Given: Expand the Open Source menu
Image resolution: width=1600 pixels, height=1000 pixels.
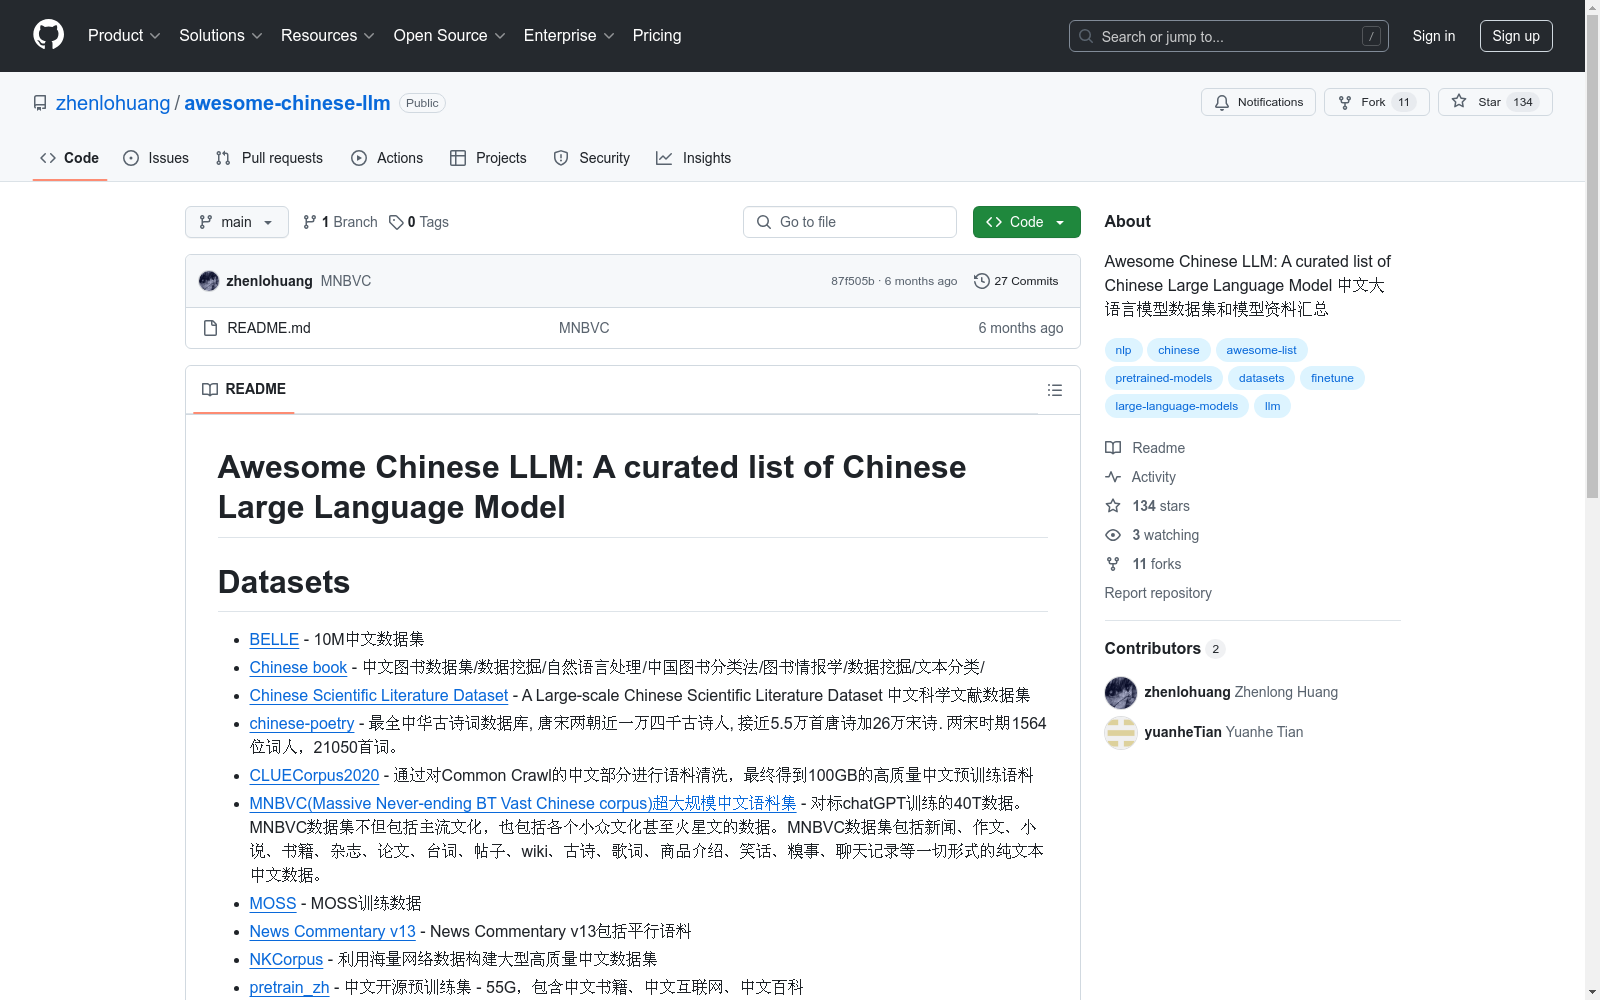Looking at the screenshot, I should (450, 35).
